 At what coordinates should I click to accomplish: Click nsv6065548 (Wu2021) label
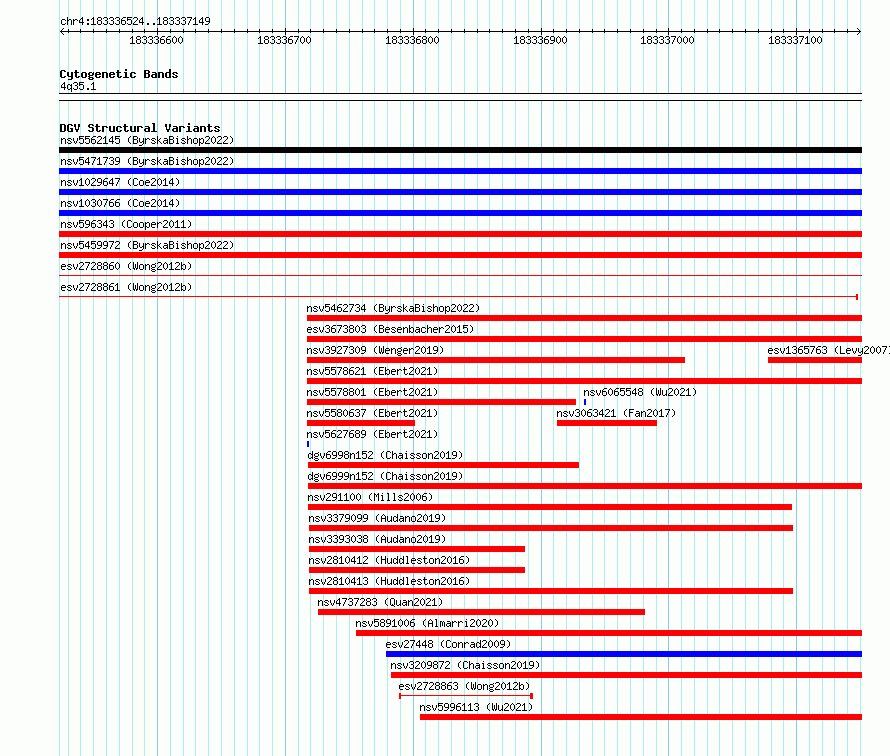(640, 392)
